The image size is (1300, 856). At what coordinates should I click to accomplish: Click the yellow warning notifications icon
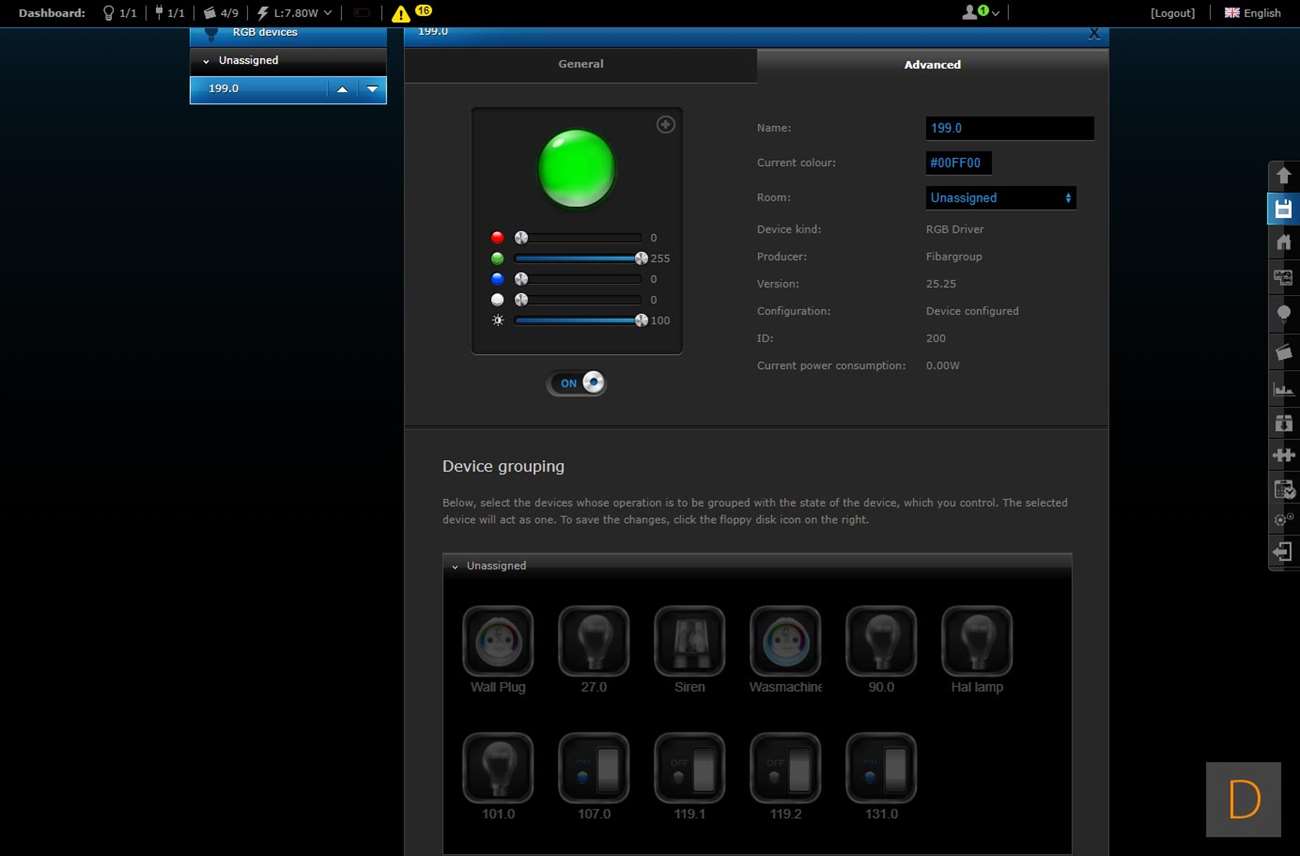401,14
